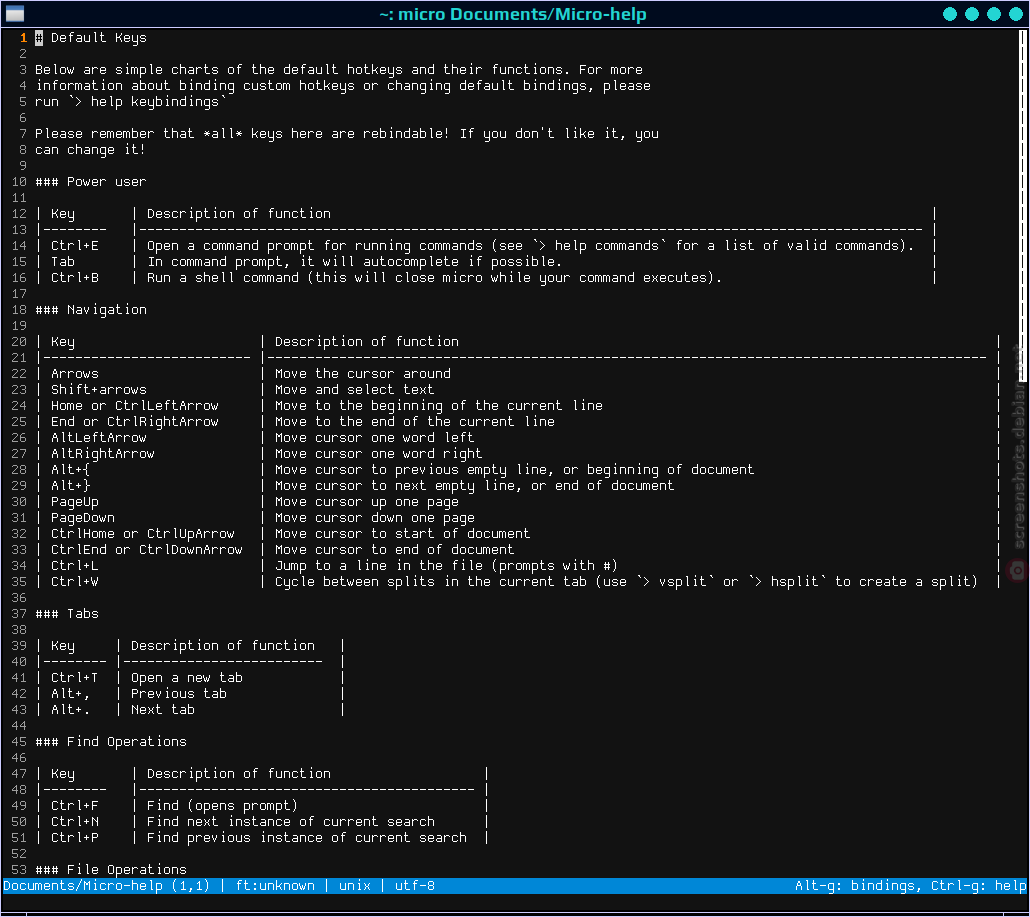Image resolution: width=1030 pixels, height=917 pixels.
Task: Click the '### Find Operations' heading
Action: click(111, 742)
